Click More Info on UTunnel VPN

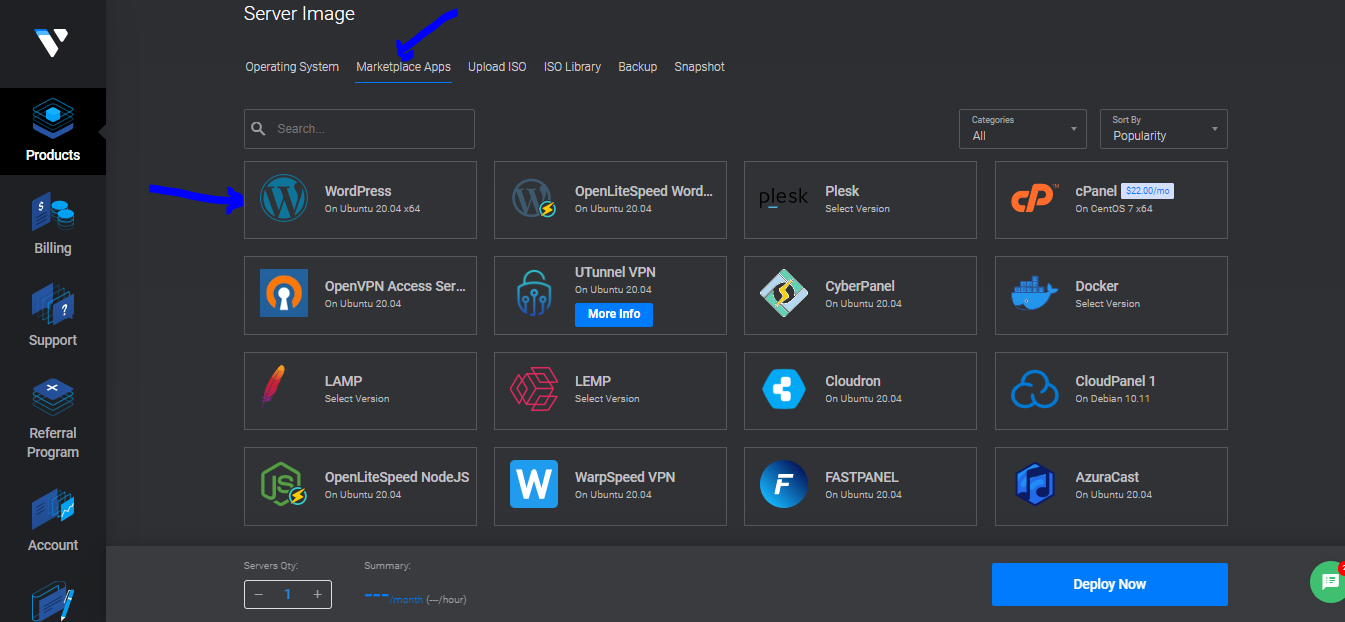point(614,314)
